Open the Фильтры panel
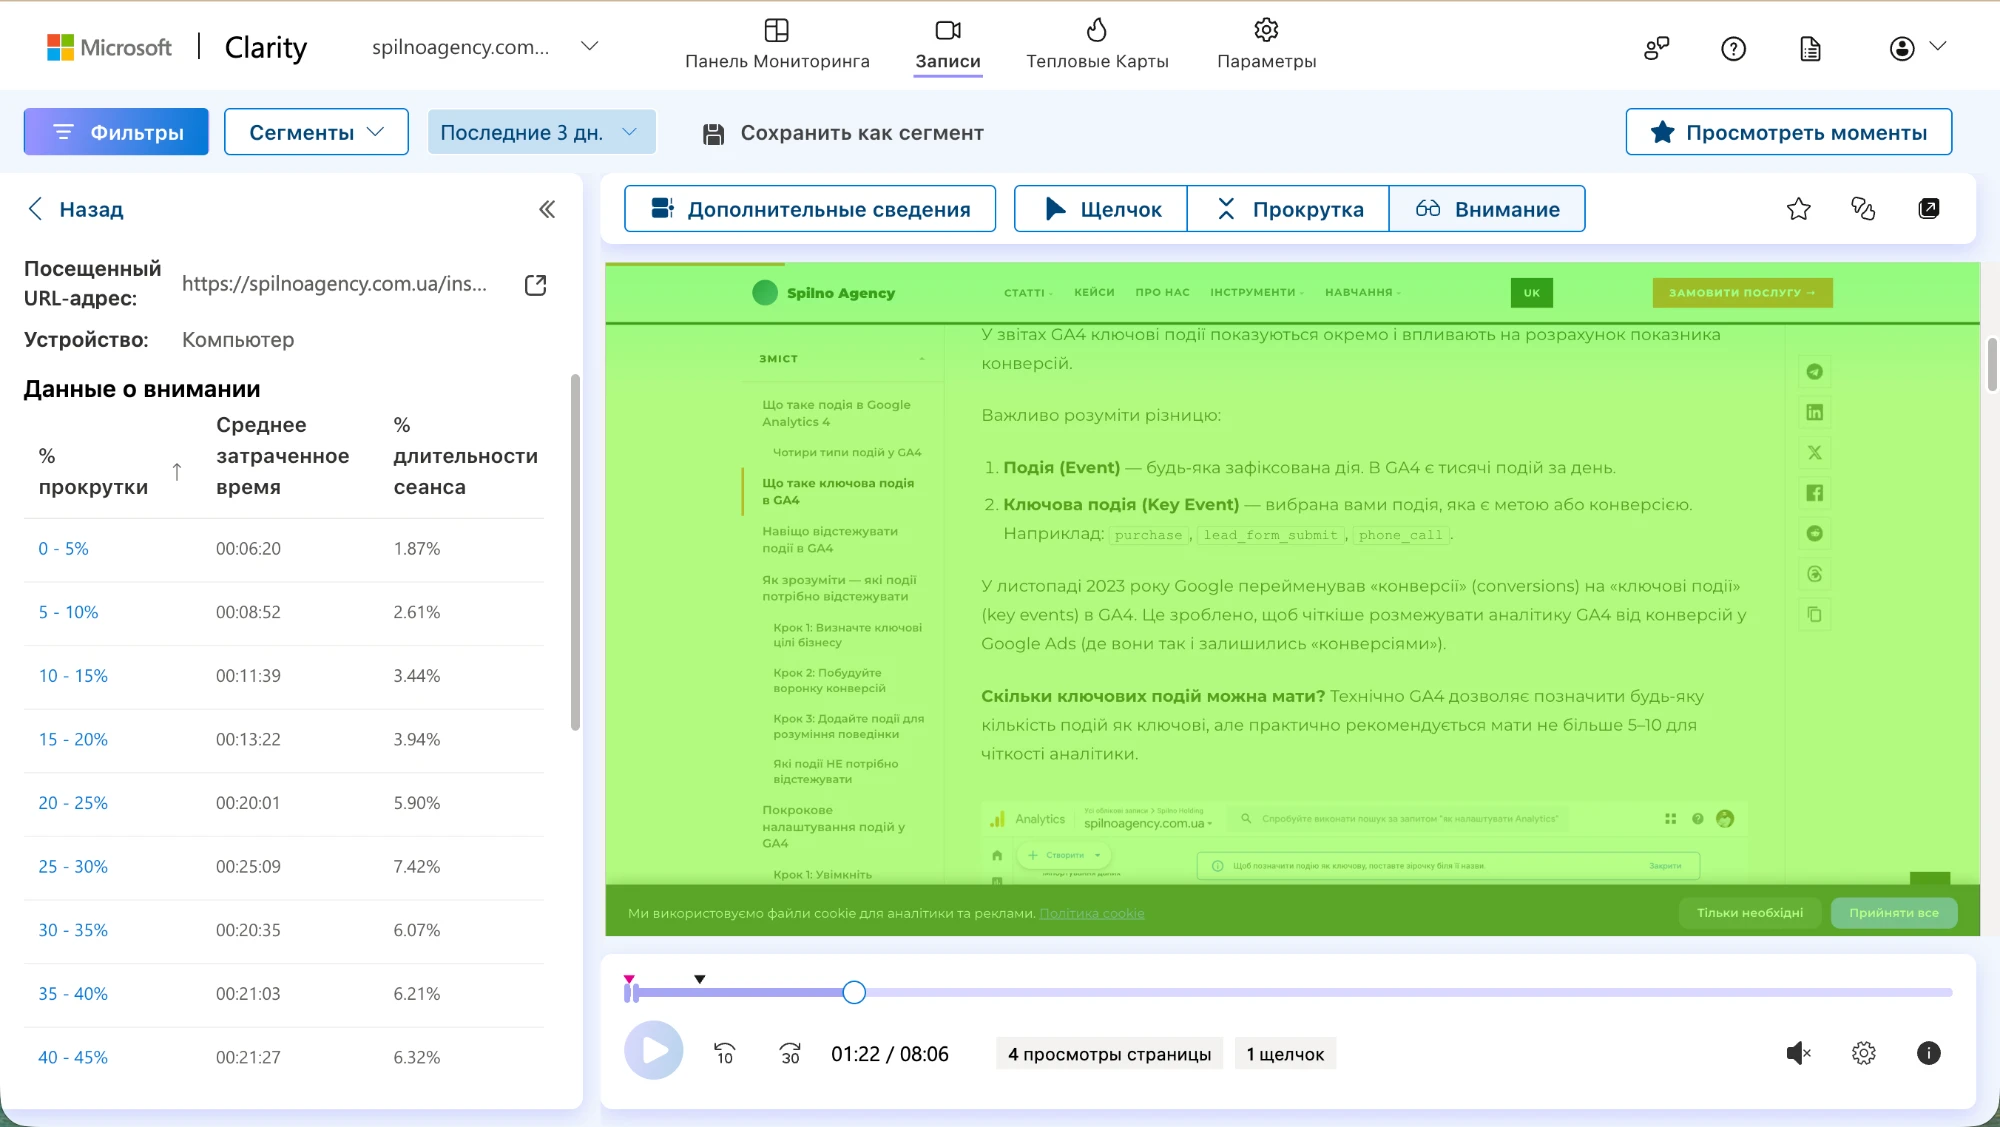Image resolution: width=2000 pixels, height=1127 pixels. (116, 132)
